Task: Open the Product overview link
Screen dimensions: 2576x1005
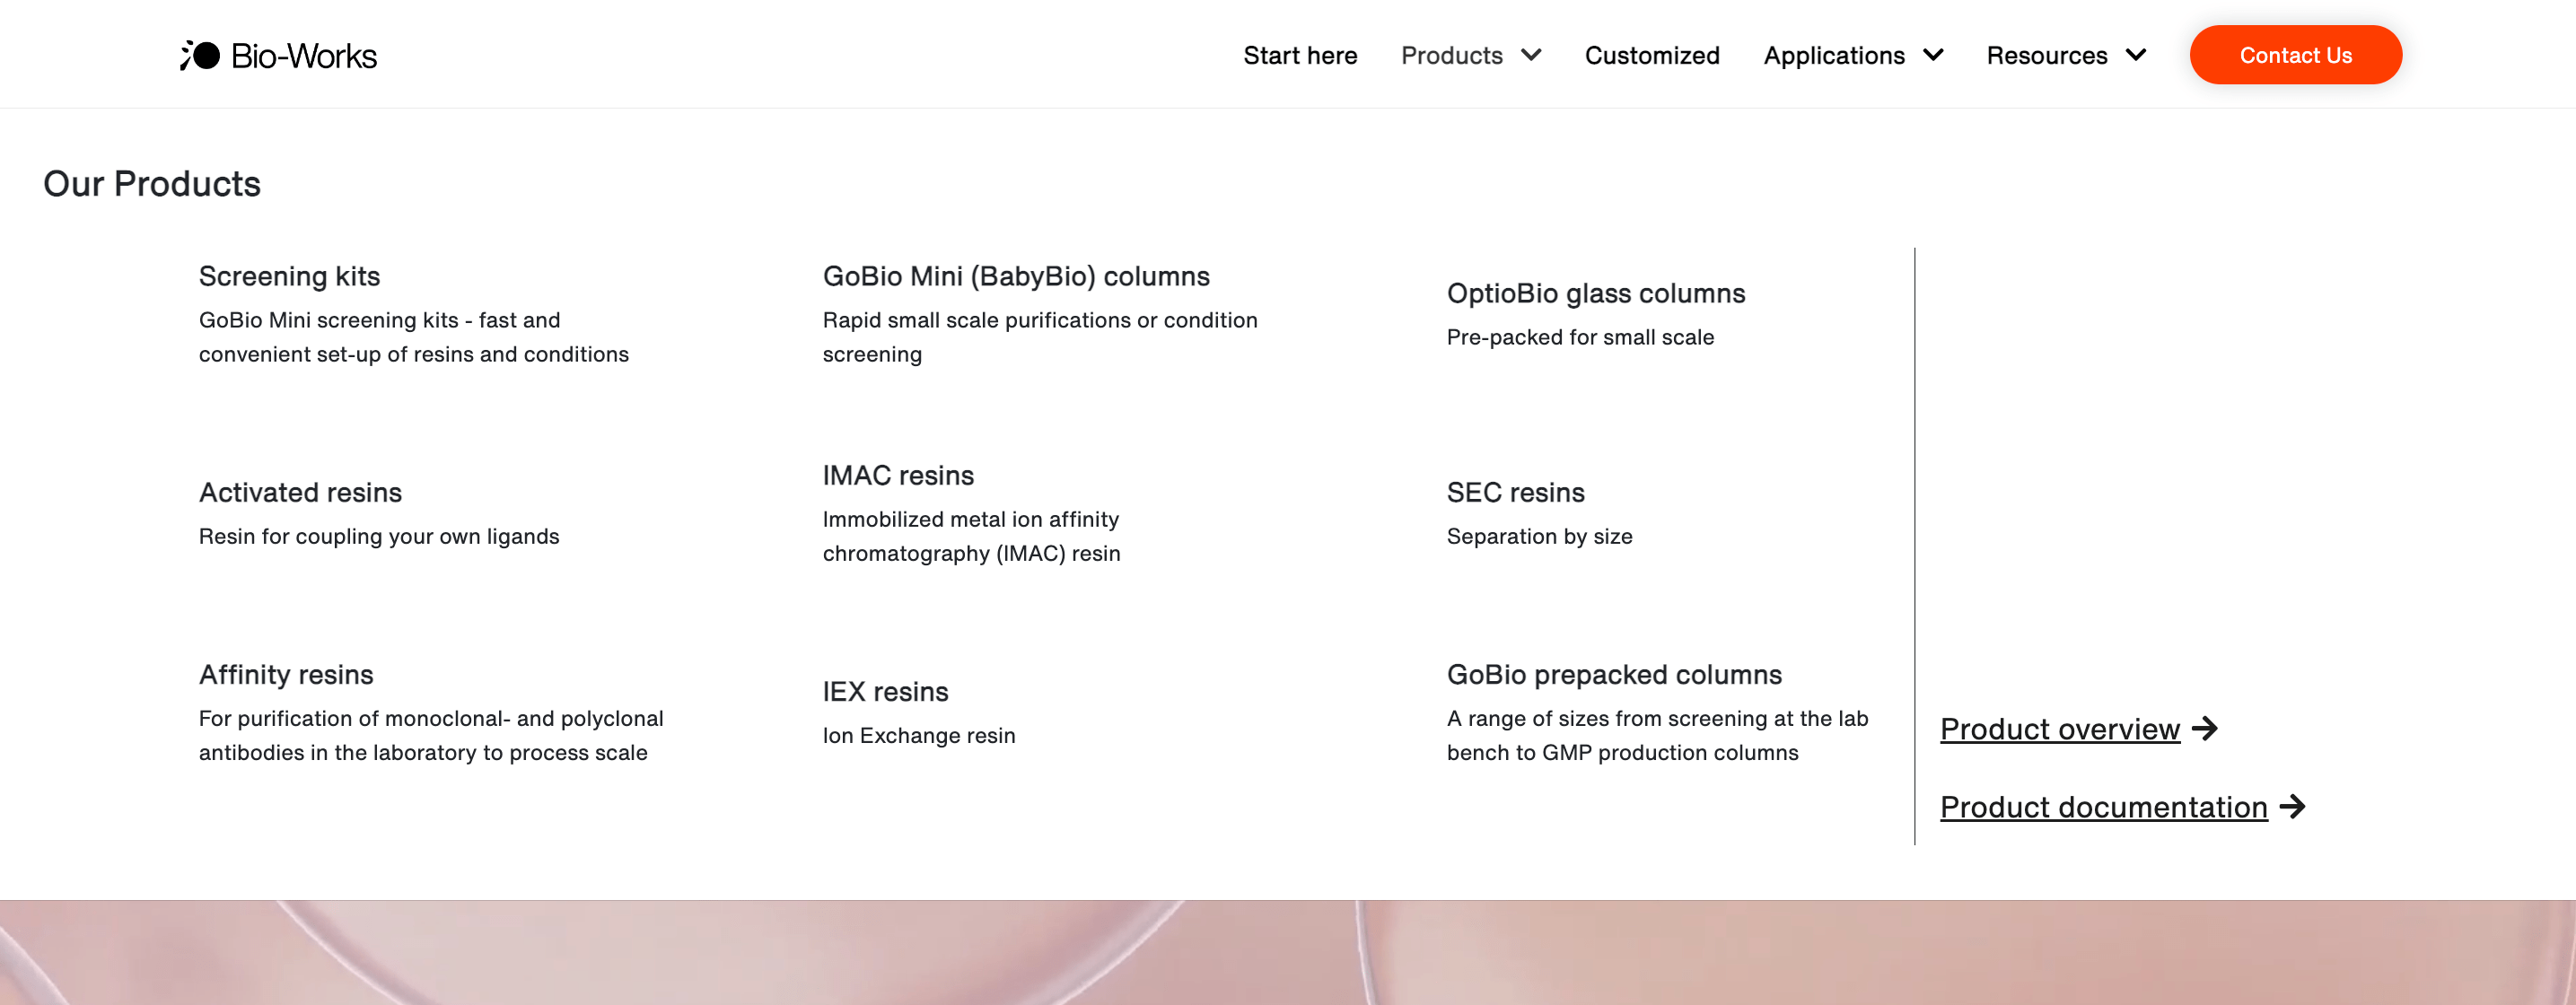Action: click(x=2059, y=729)
